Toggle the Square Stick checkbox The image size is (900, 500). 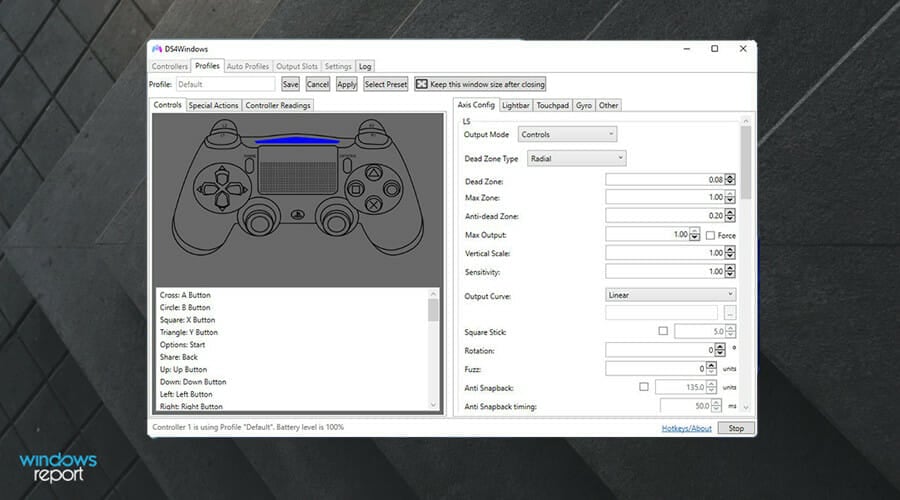click(663, 331)
